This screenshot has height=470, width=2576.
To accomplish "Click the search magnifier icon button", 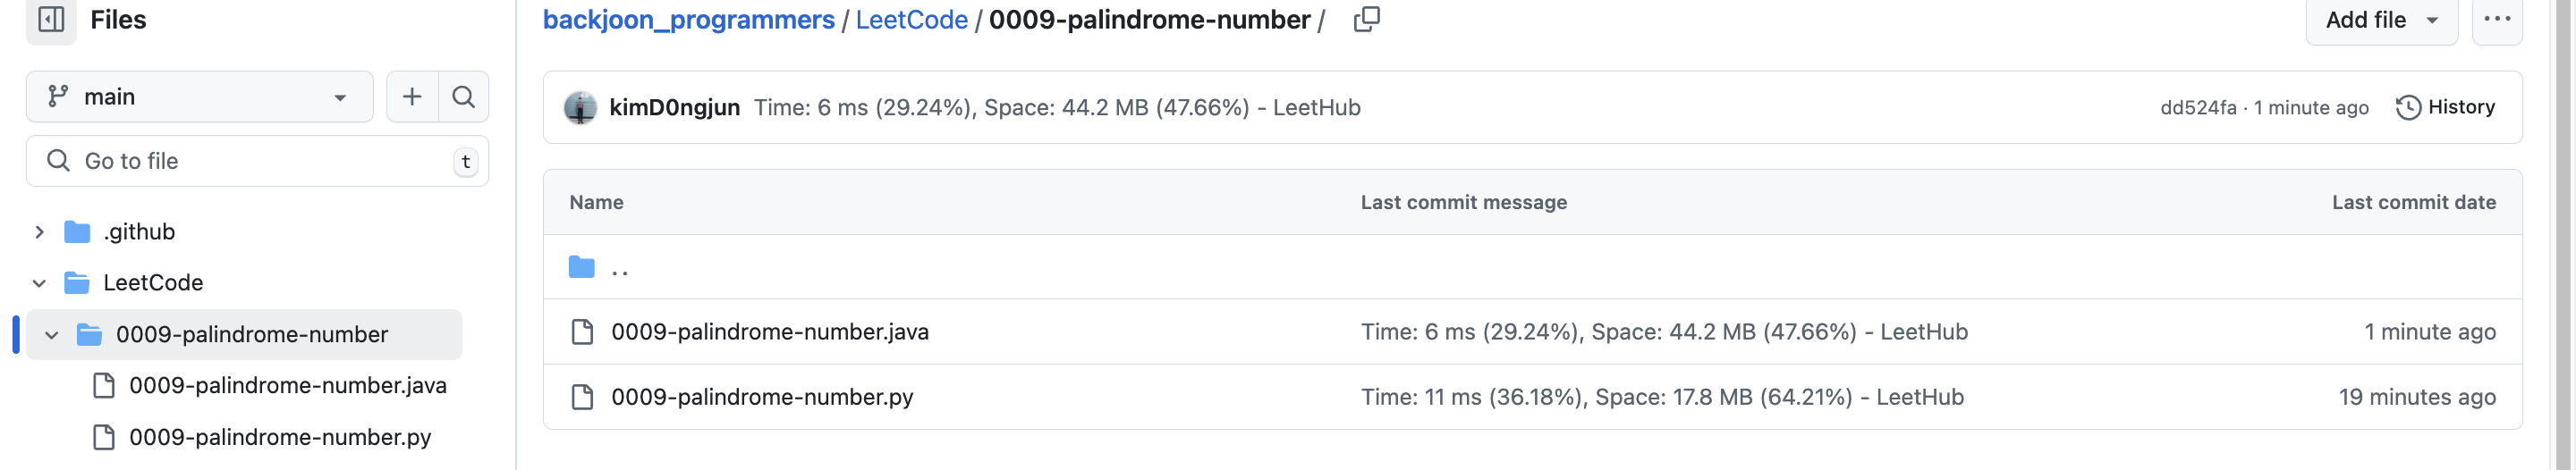I will pyautogui.click(x=463, y=97).
